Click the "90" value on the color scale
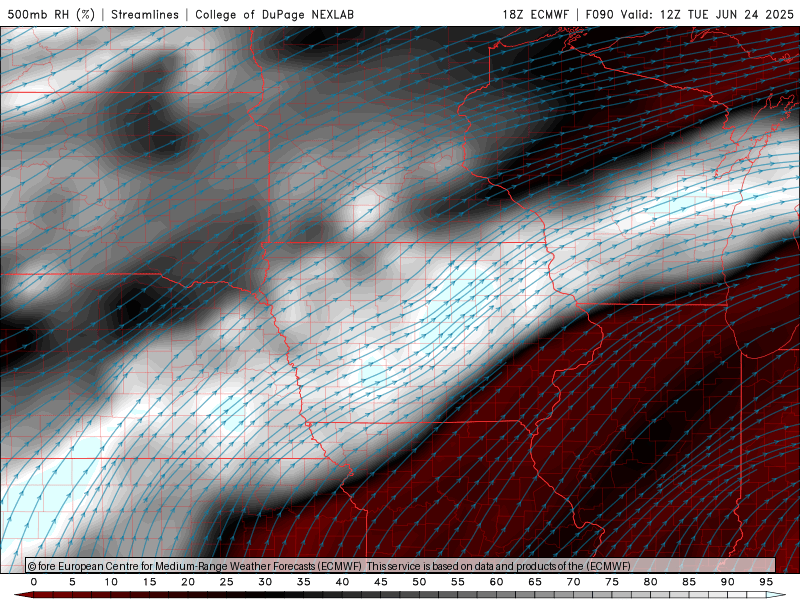 727,582
